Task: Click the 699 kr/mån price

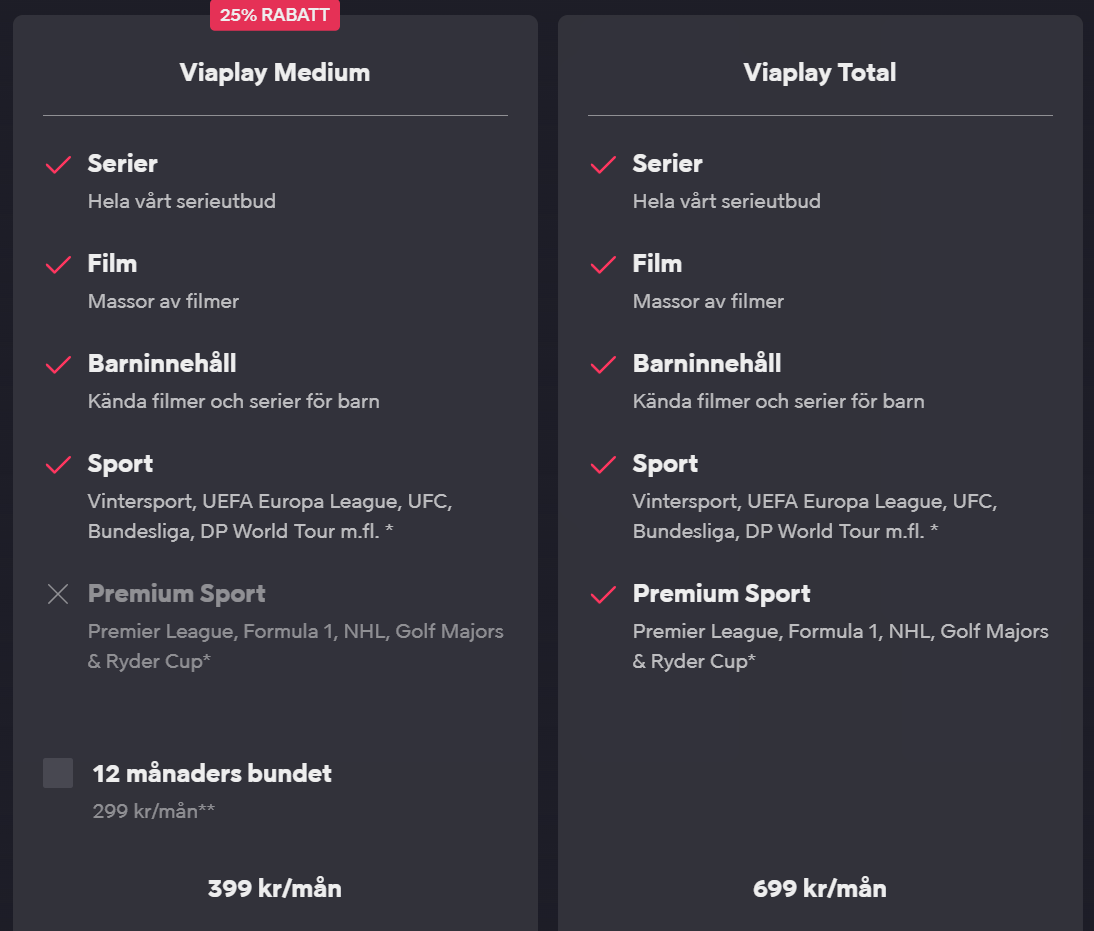Action: [820, 888]
